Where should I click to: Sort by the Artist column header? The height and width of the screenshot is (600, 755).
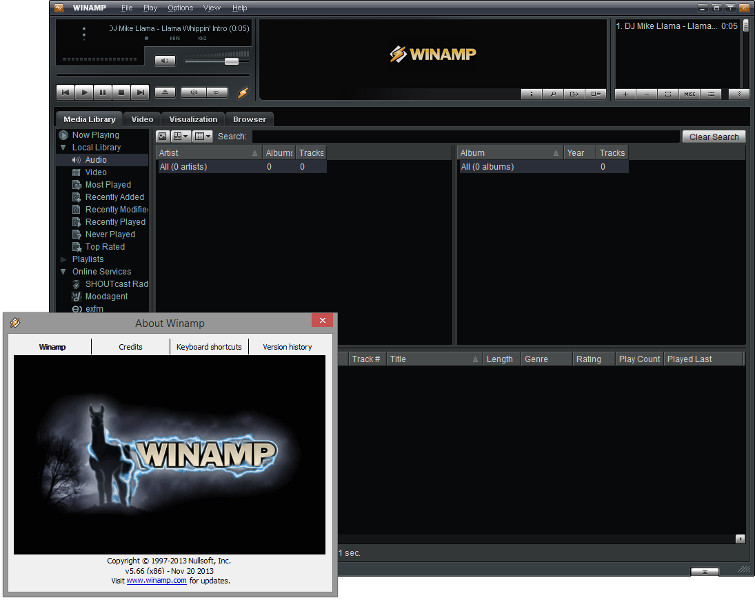[x=208, y=153]
